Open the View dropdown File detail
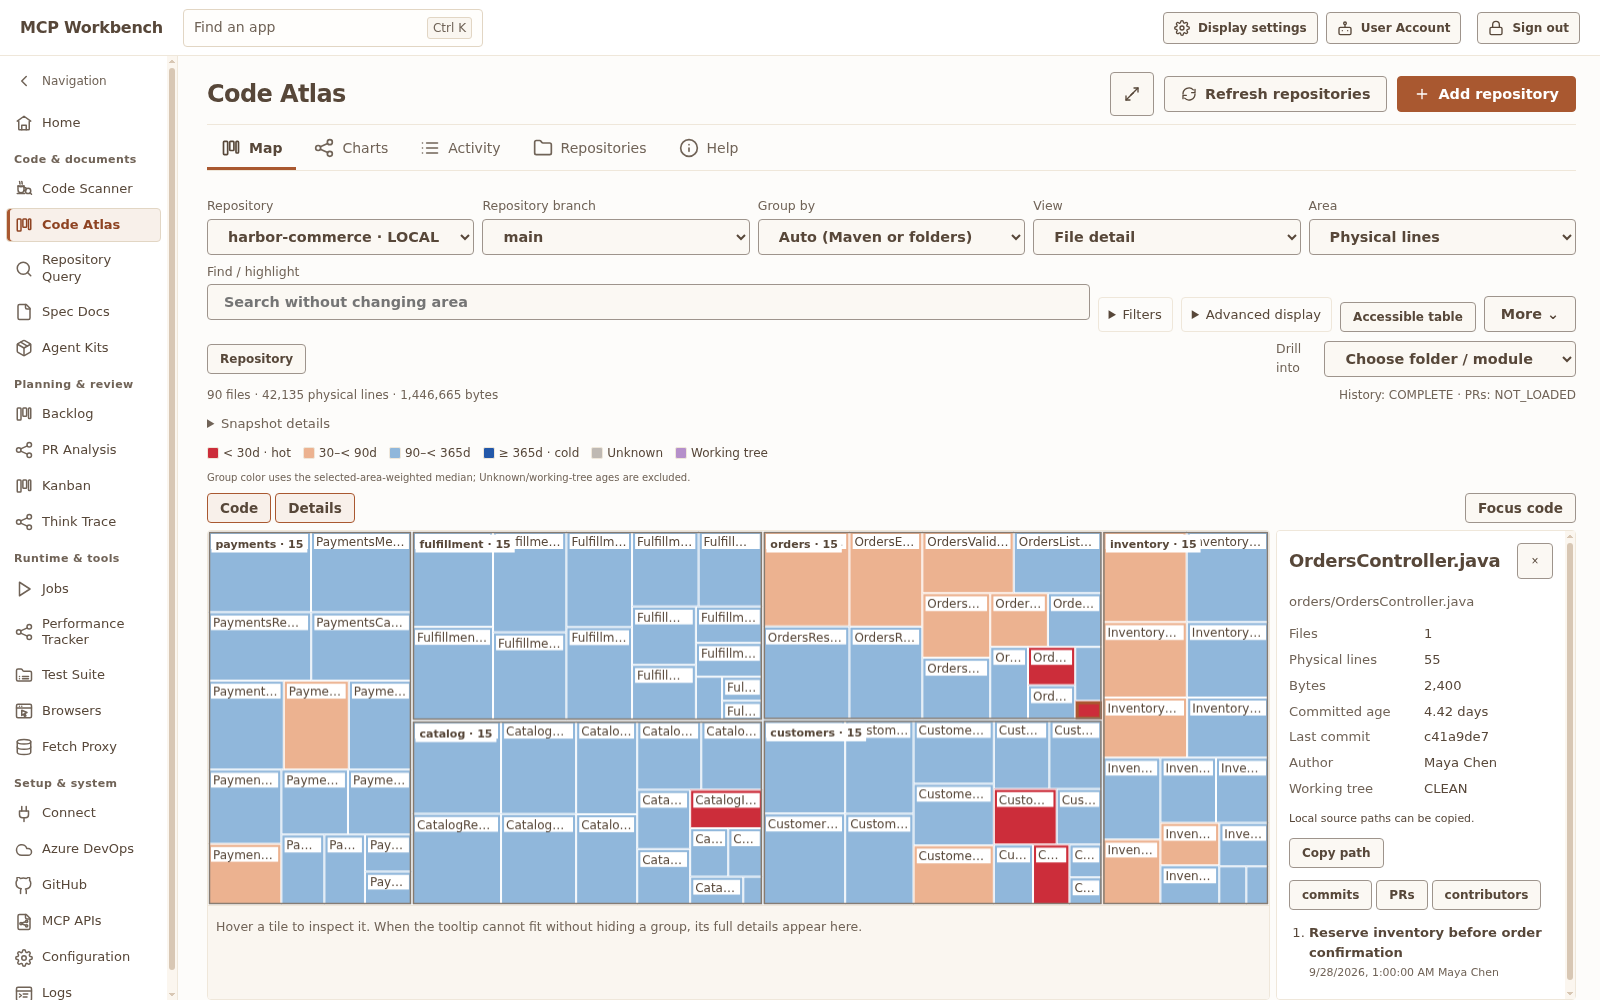 tap(1167, 237)
